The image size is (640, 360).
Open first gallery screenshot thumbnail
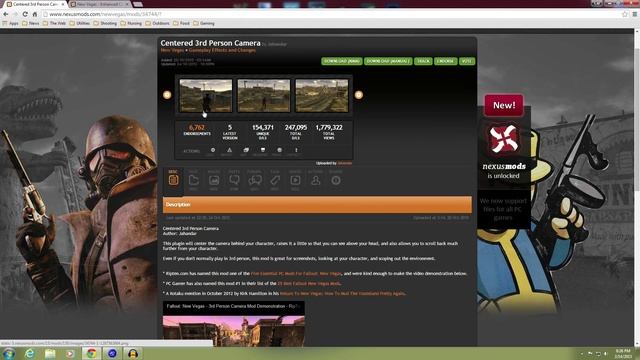[206, 96]
